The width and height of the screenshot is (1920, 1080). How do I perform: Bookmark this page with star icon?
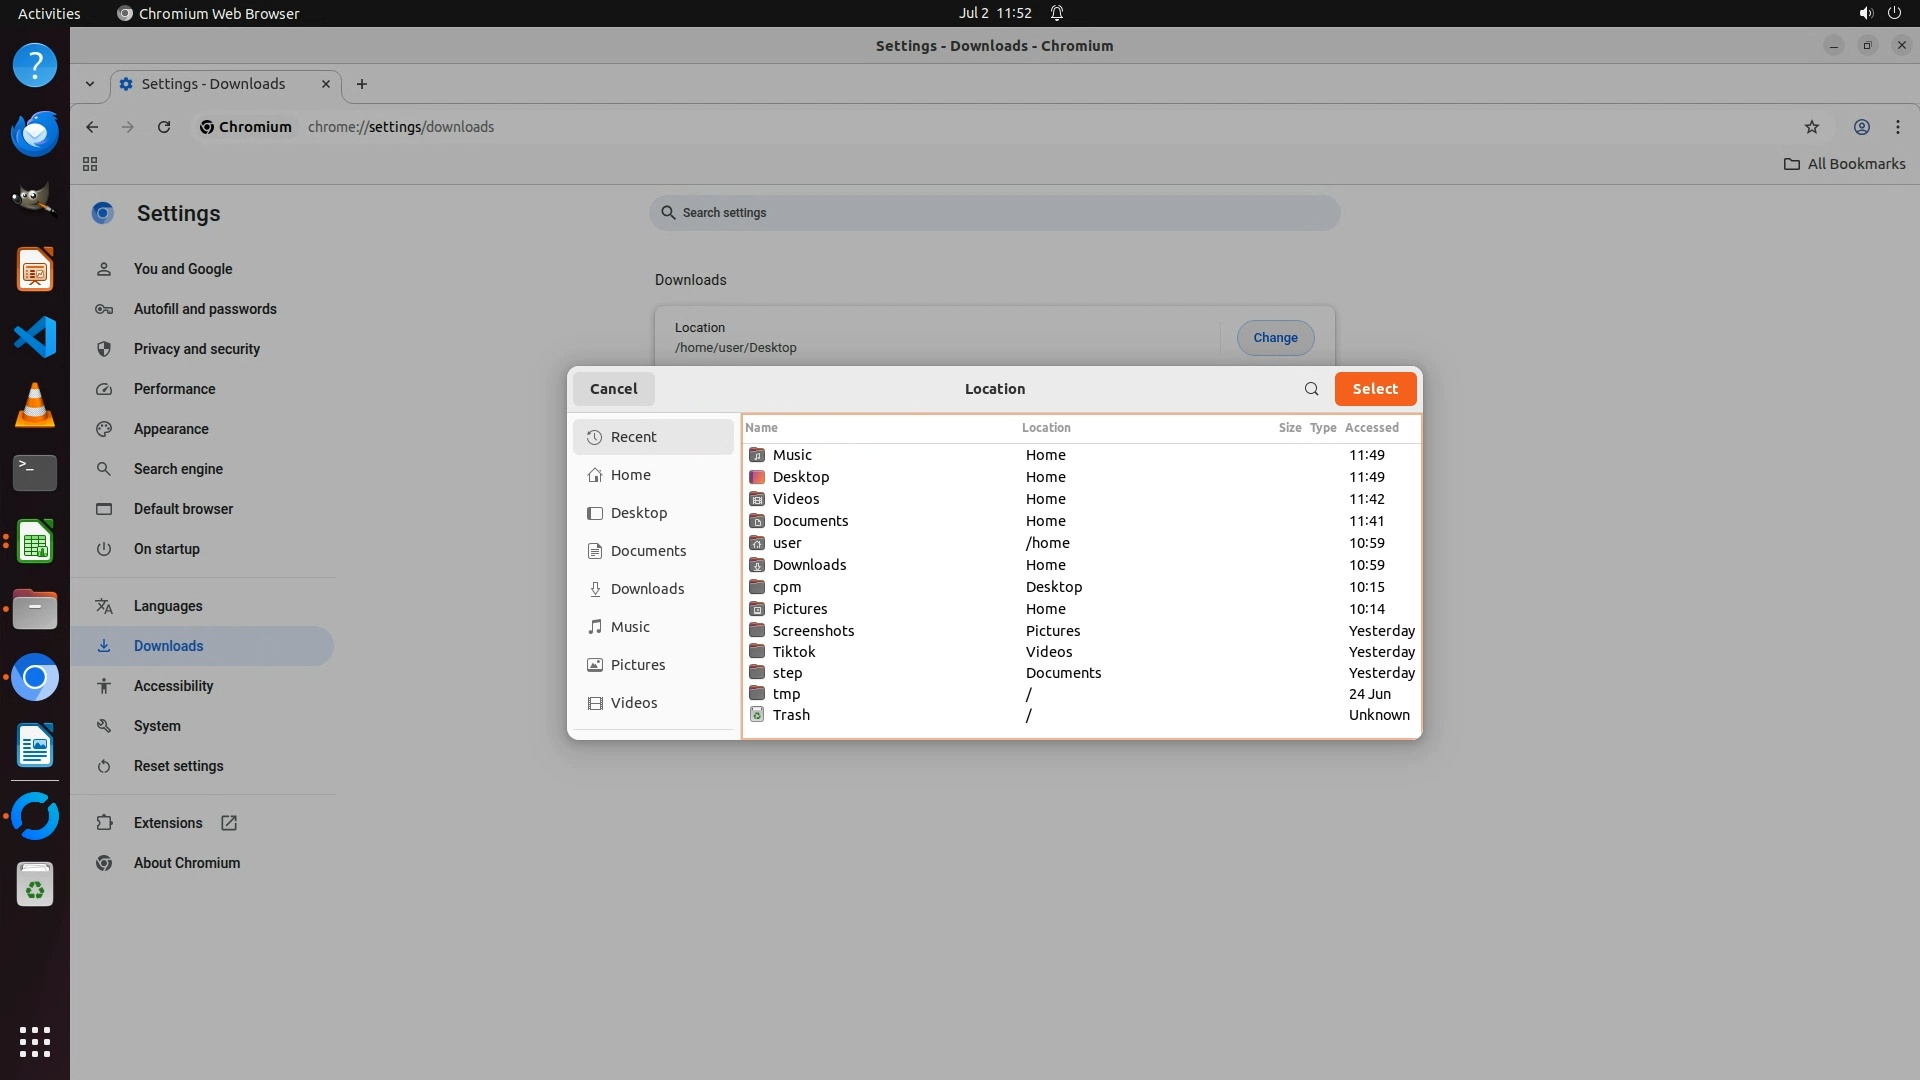(x=1811, y=127)
